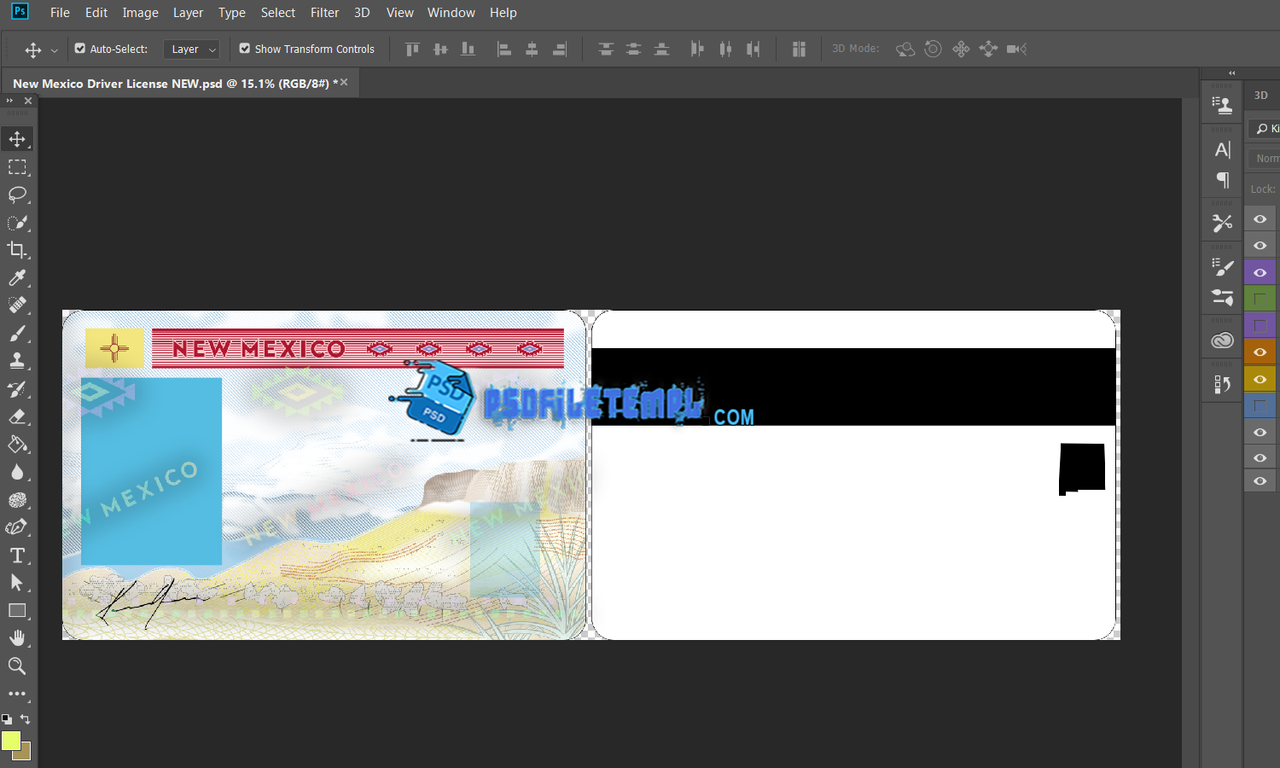
Task: Select the Crop tool
Action: coord(17,250)
